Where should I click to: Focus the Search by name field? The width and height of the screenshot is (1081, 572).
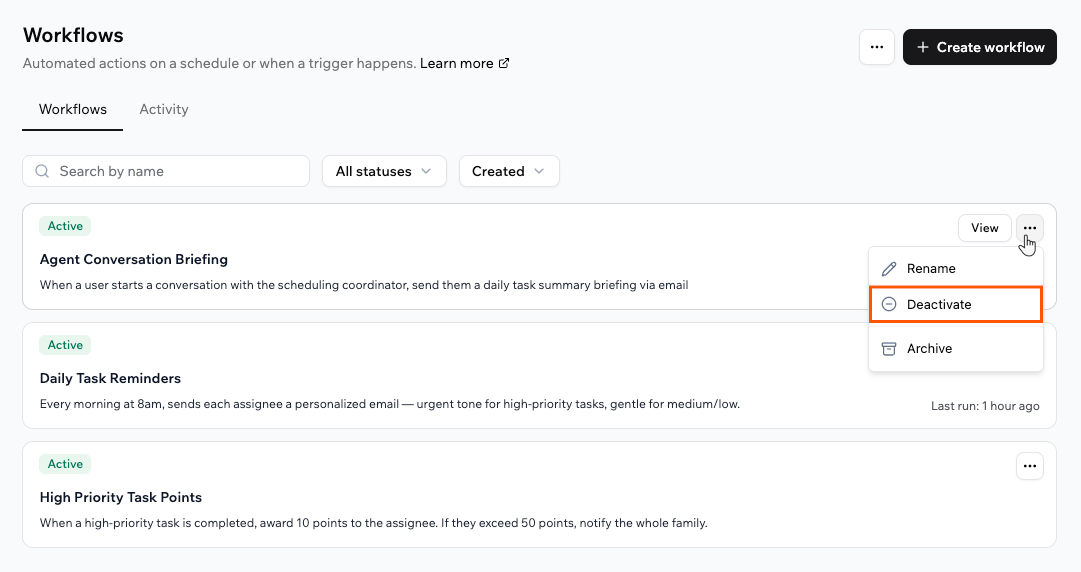[165, 171]
